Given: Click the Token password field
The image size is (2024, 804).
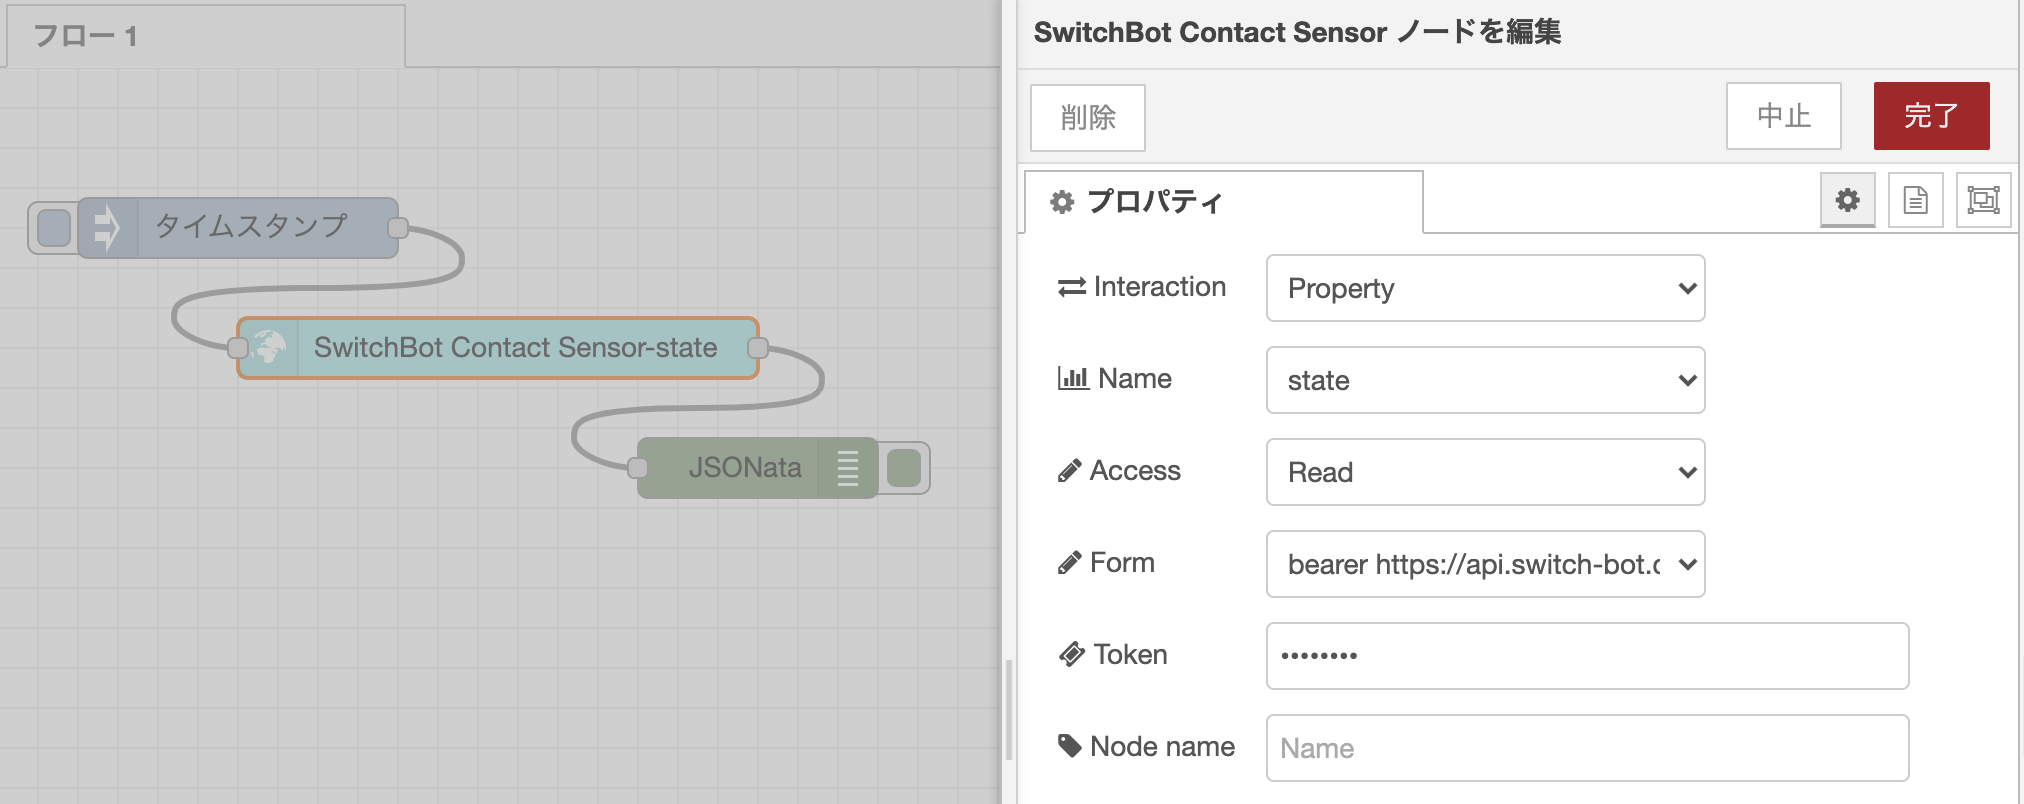Looking at the screenshot, I should pos(1587,656).
